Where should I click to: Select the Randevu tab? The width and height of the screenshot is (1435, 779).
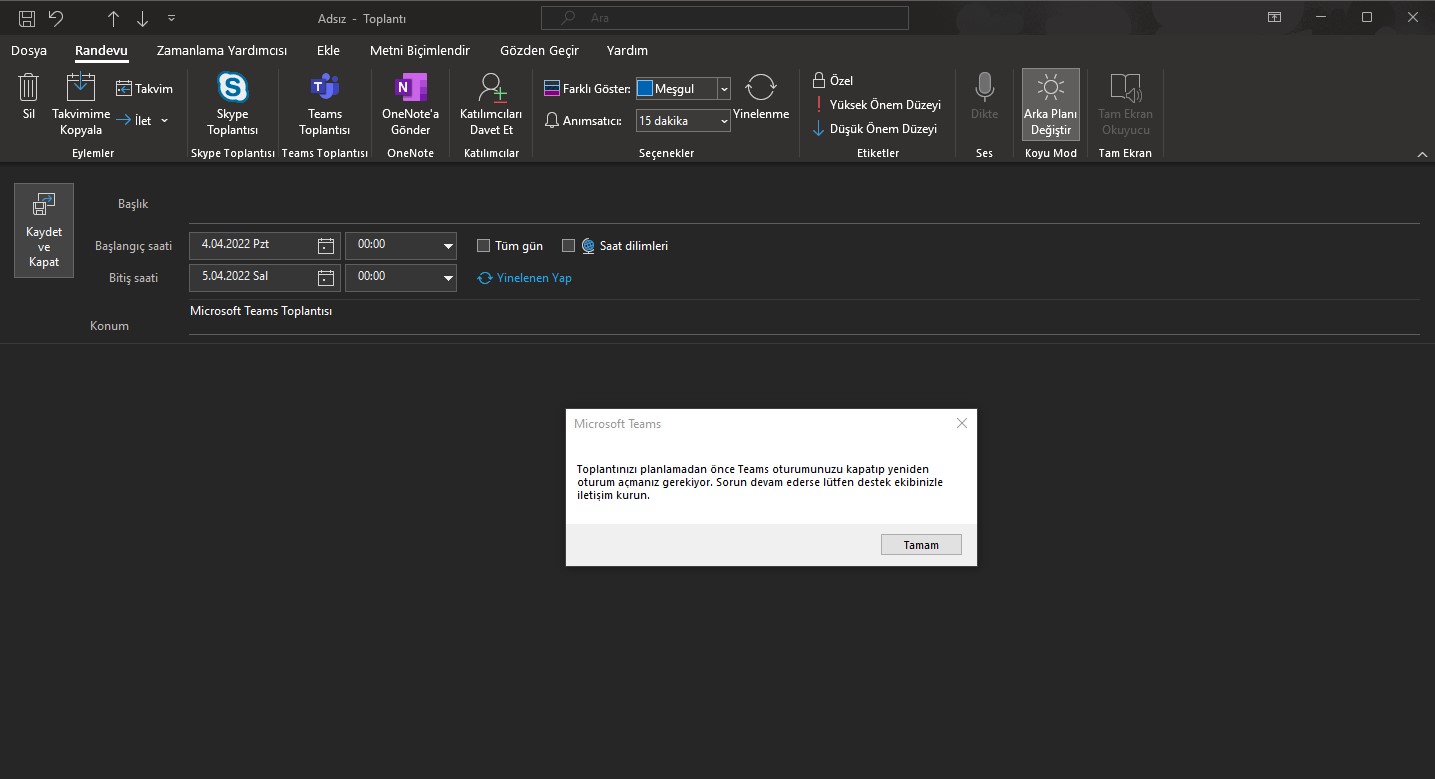pos(101,50)
